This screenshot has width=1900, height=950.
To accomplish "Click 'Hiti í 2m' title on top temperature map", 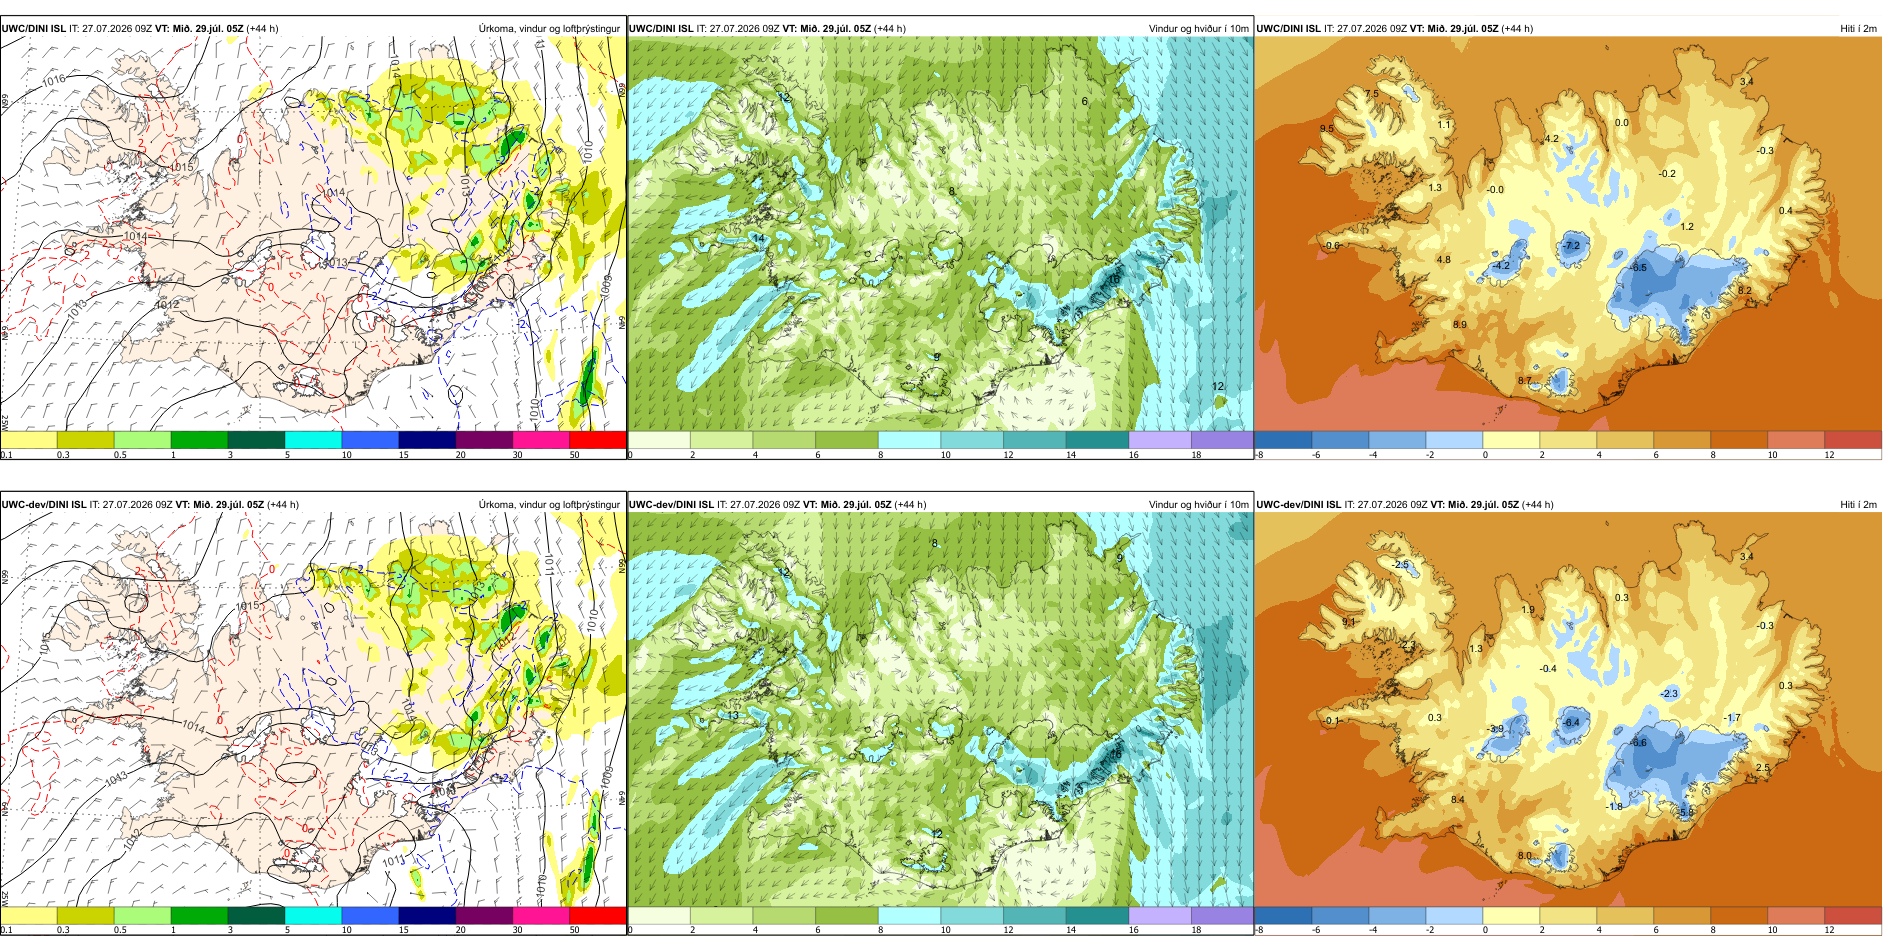I will pos(1858,29).
